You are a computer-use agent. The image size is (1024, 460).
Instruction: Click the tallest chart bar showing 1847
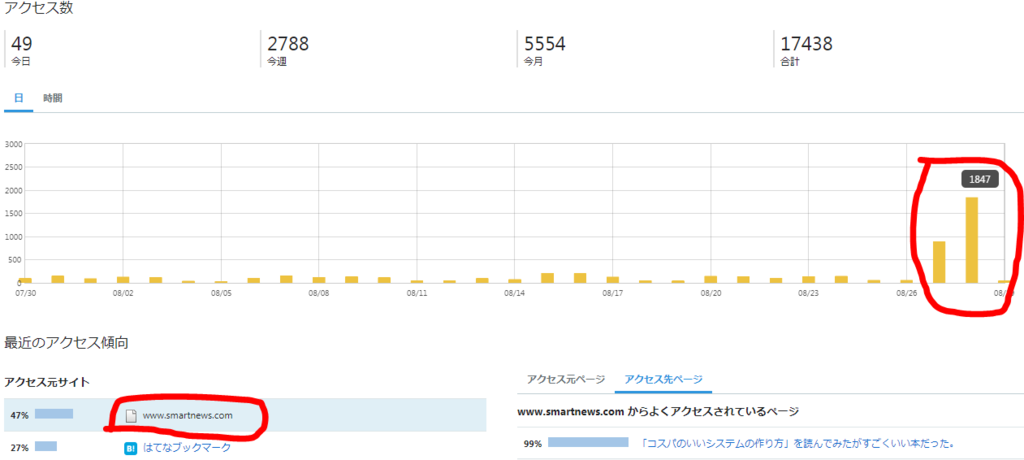coord(972,240)
